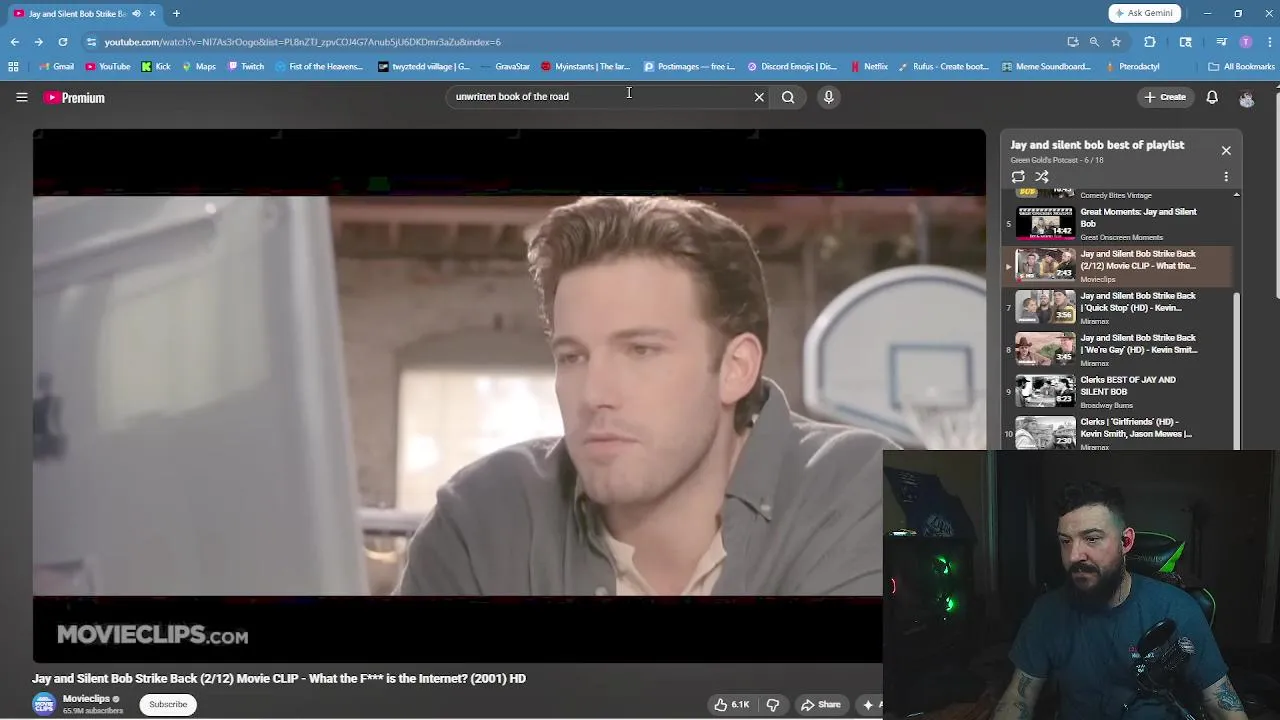The width and height of the screenshot is (1280, 720).
Task: Play Great Moments: Jay and Silent Bob
Action: pos(1118,223)
